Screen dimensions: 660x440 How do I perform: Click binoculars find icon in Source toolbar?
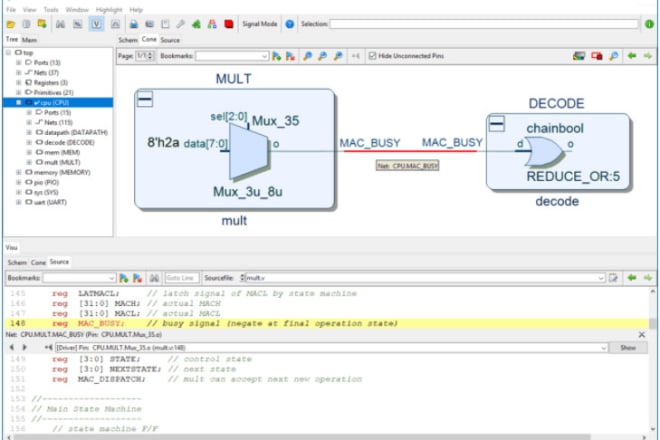(x=154, y=278)
